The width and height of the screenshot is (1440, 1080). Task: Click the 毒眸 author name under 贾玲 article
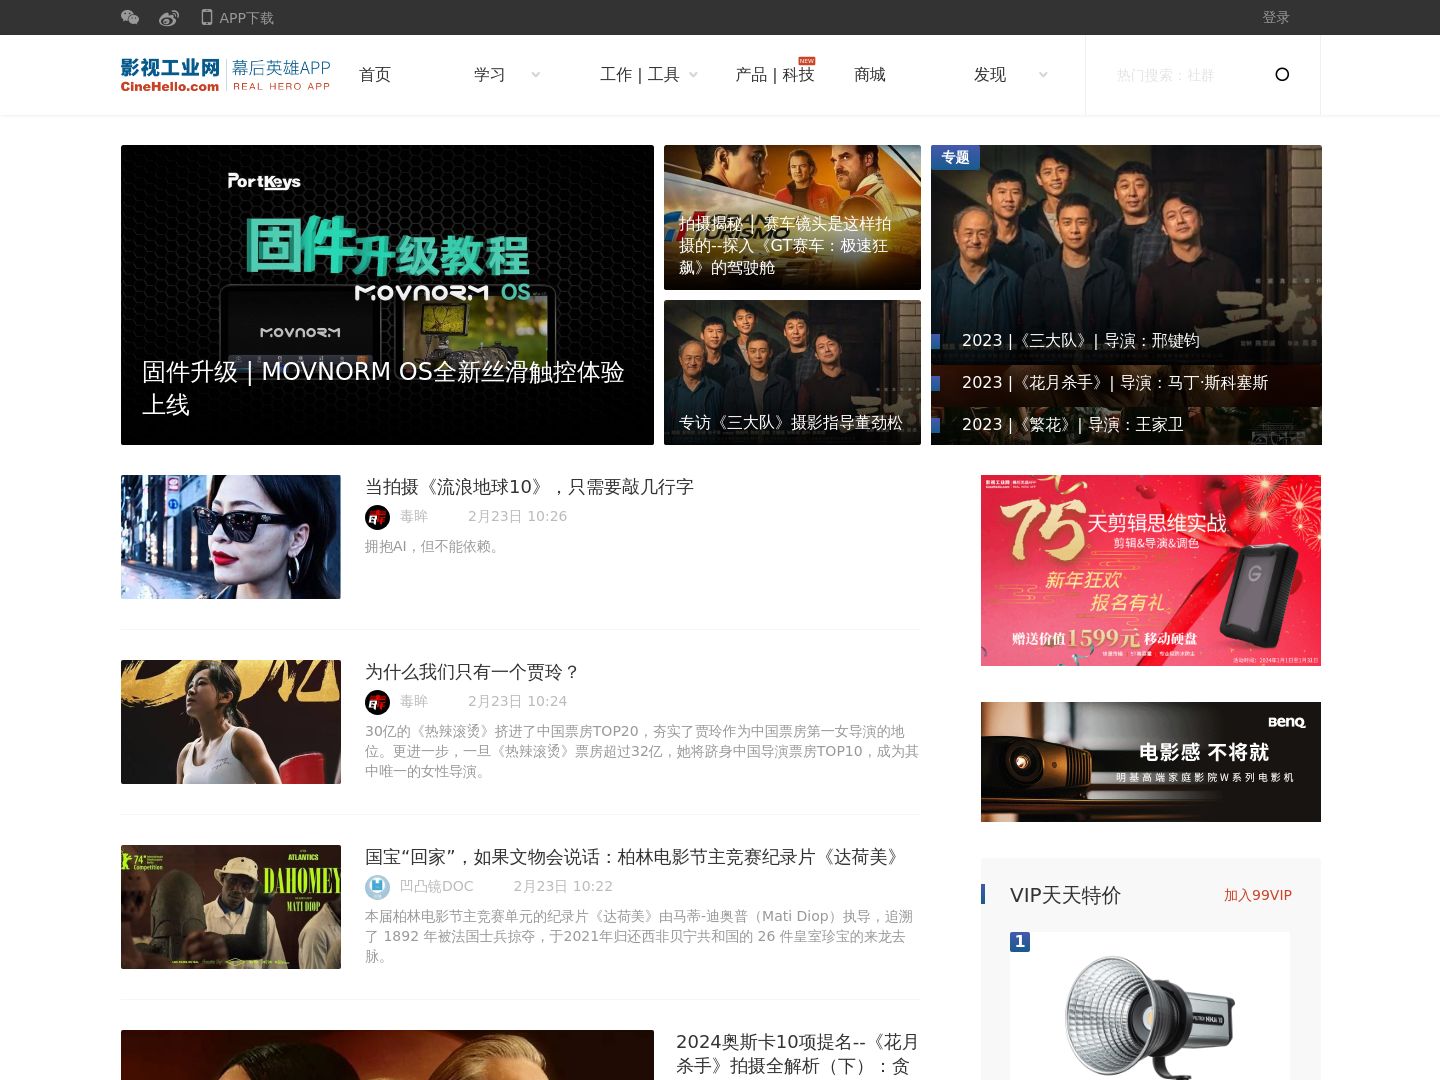point(414,702)
